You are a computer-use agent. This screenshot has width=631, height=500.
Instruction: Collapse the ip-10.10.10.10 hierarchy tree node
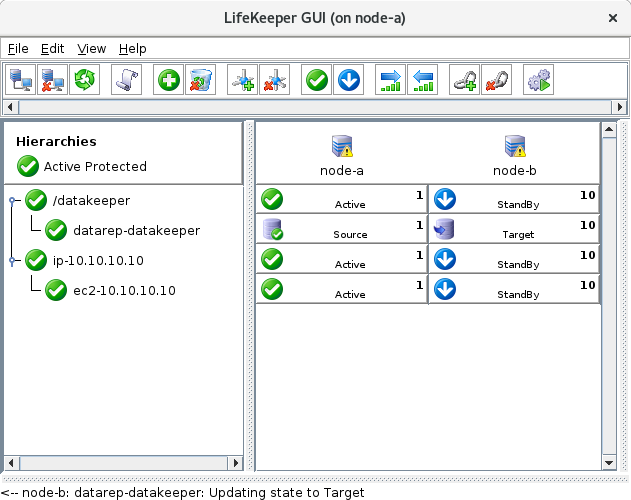point(12,260)
